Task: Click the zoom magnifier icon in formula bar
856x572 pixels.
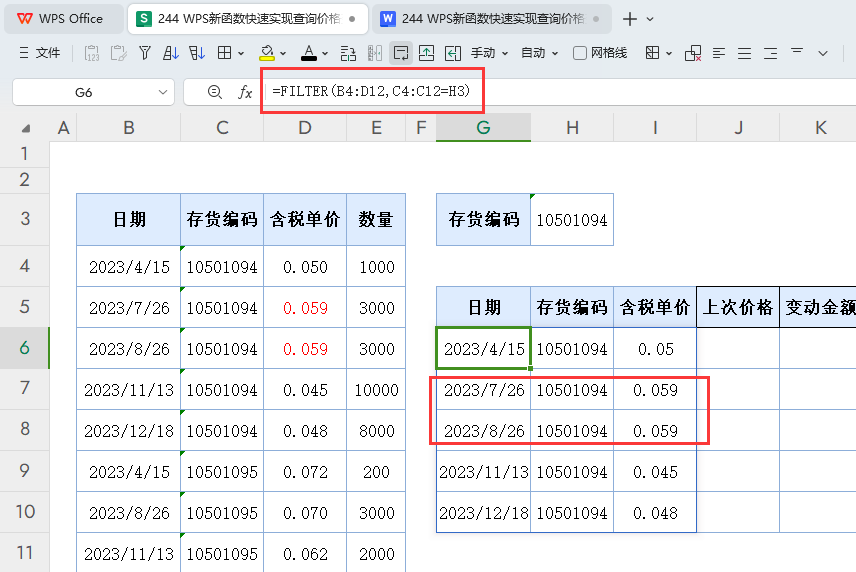Action: coord(215,92)
